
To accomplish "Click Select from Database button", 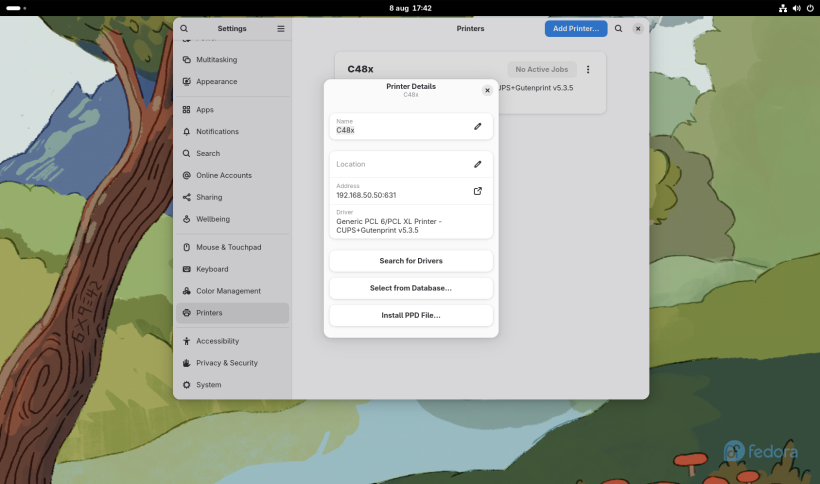I will (x=411, y=288).
